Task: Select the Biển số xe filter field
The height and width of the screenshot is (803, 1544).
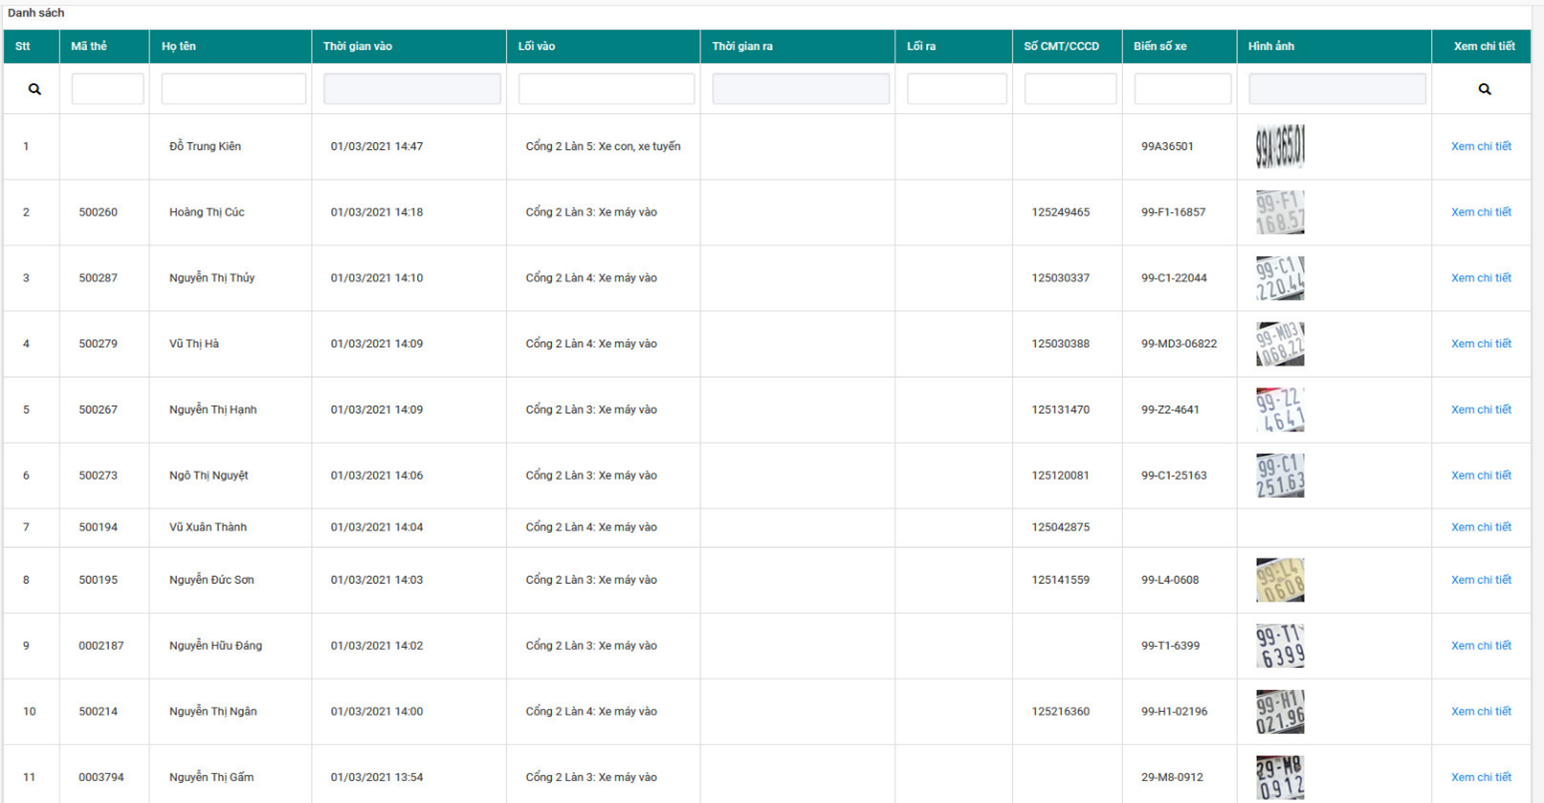Action: pos(1182,89)
